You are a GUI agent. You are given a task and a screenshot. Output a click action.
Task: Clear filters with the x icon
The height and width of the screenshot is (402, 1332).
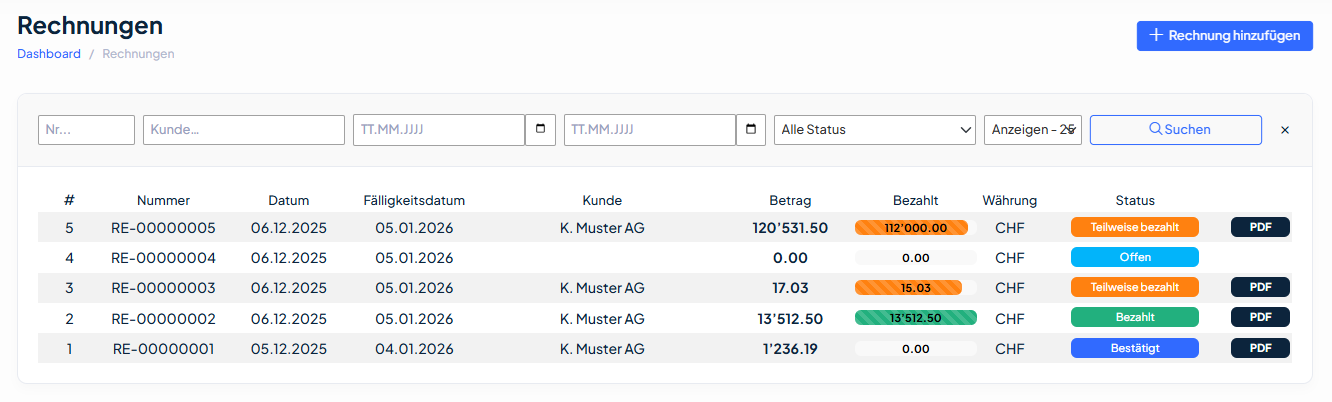pyautogui.click(x=1285, y=130)
